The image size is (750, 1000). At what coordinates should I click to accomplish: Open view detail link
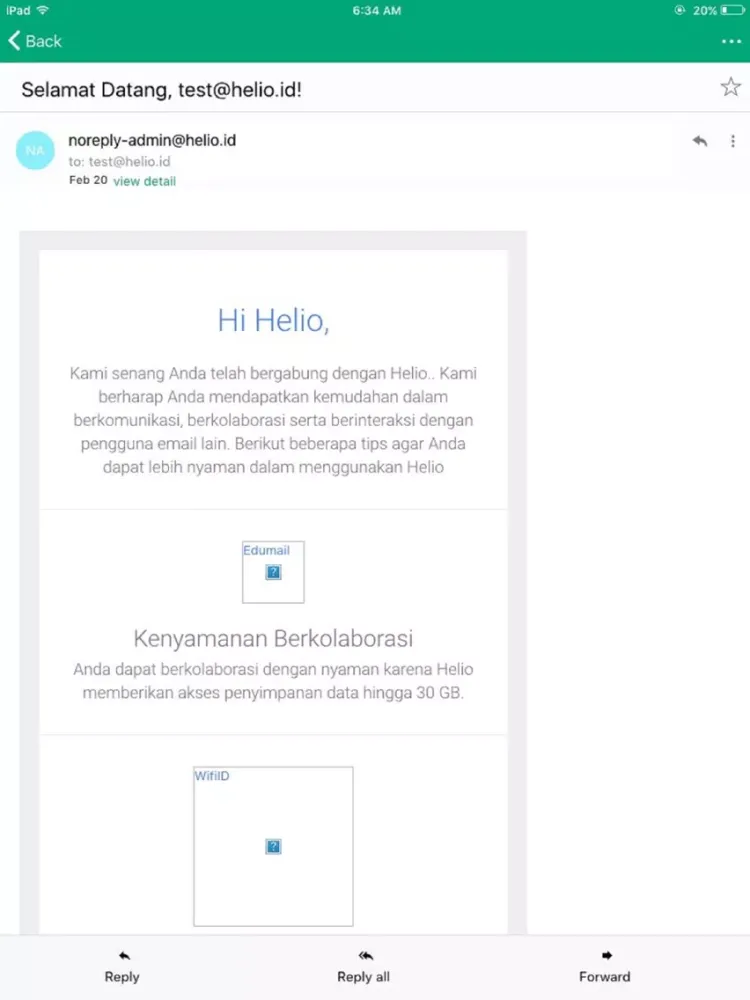(x=144, y=181)
